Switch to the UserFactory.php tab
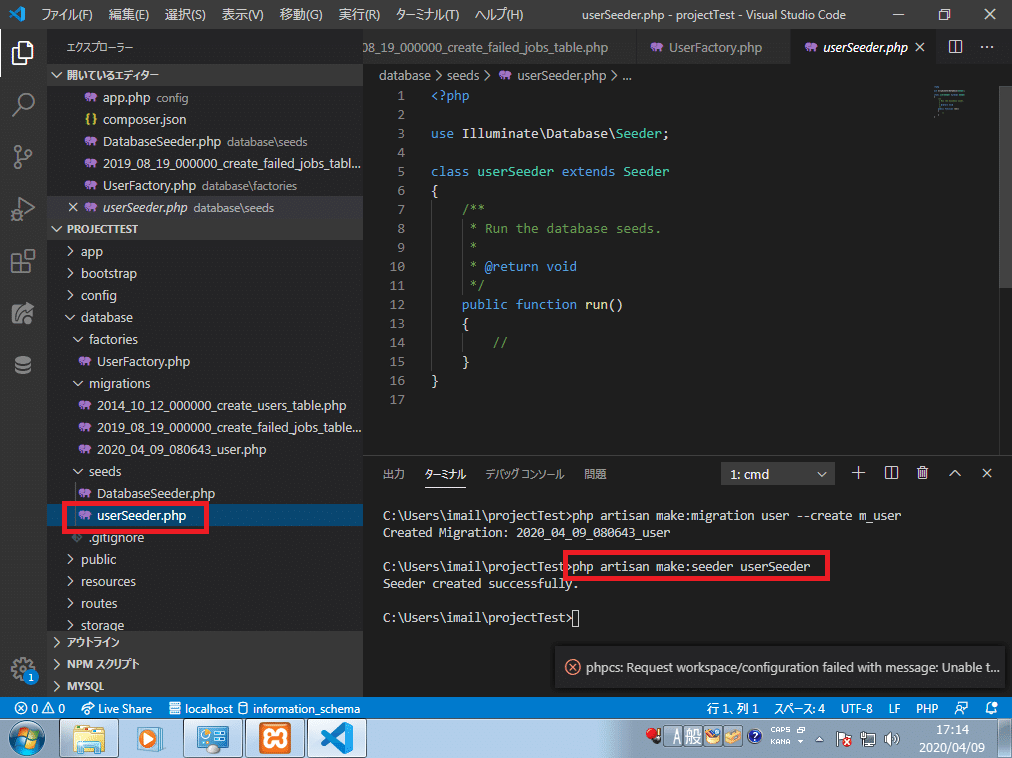The image size is (1012, 758). [x=714, y=47]
